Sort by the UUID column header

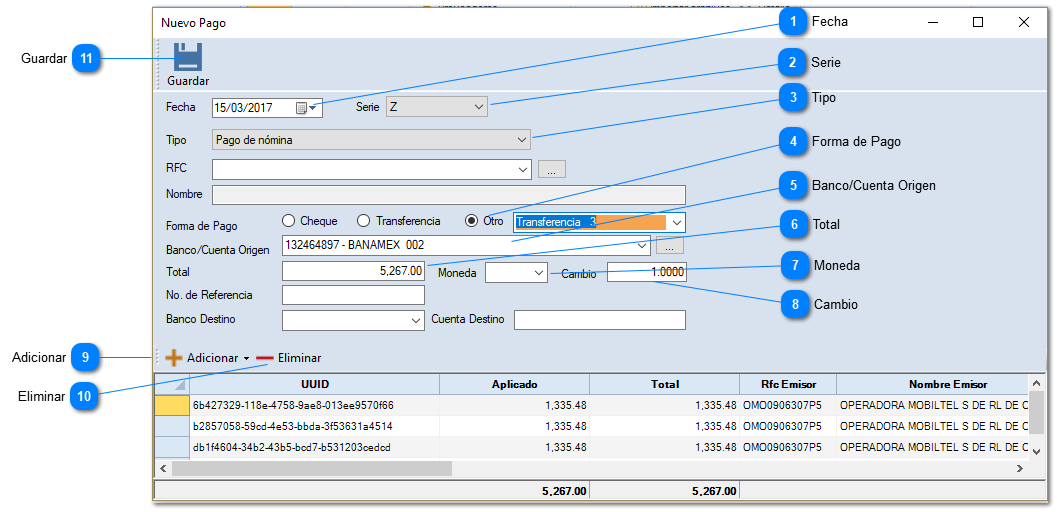pos(314,384)
